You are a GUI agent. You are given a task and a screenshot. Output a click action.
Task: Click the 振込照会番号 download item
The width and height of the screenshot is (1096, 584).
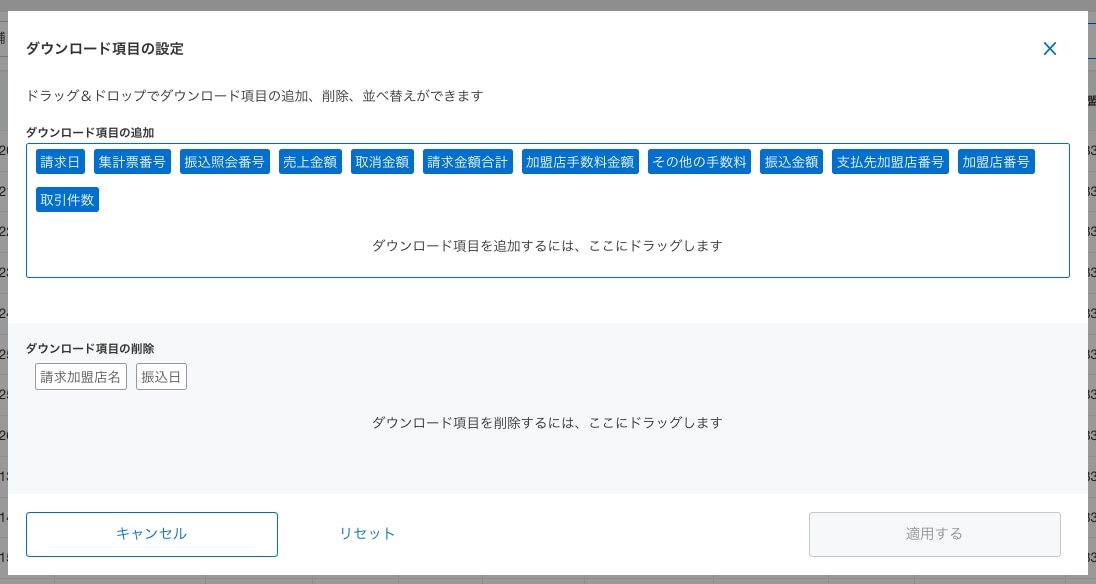225,161
